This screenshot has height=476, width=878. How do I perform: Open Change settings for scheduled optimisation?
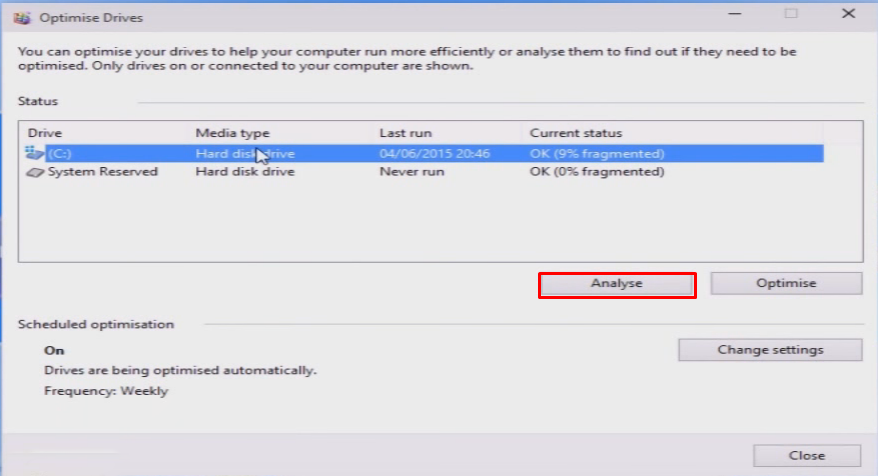770,349
